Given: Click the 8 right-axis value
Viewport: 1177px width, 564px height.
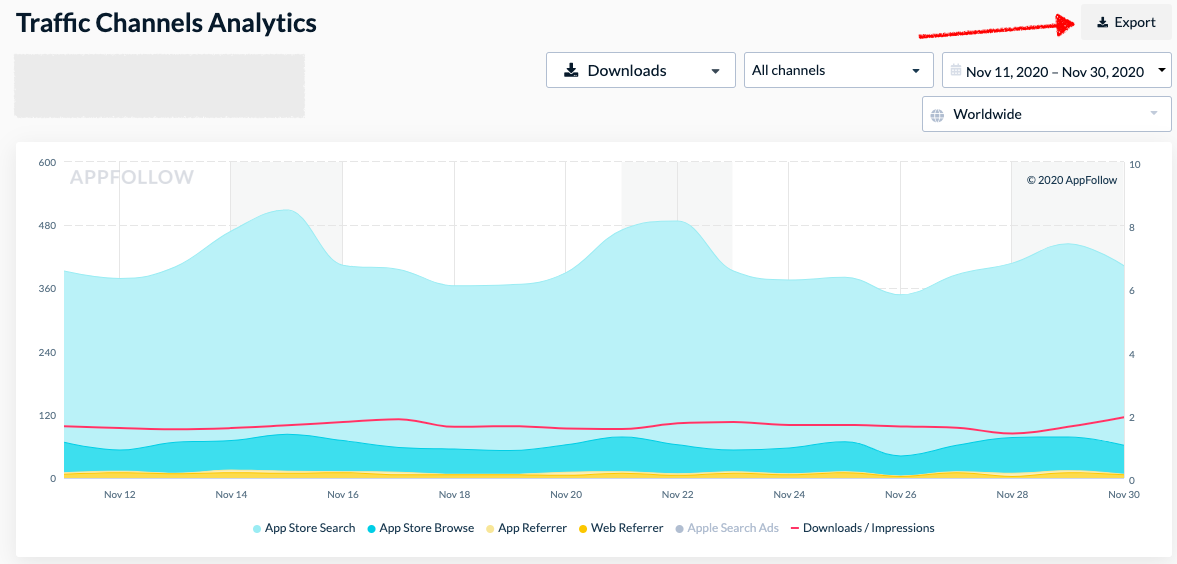Looking at the screenshot, I should pyautogui.click(x=1132, y=228).
